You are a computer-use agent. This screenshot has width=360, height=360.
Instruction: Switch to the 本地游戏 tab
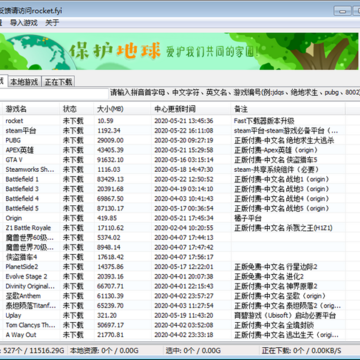coord(24,82)
